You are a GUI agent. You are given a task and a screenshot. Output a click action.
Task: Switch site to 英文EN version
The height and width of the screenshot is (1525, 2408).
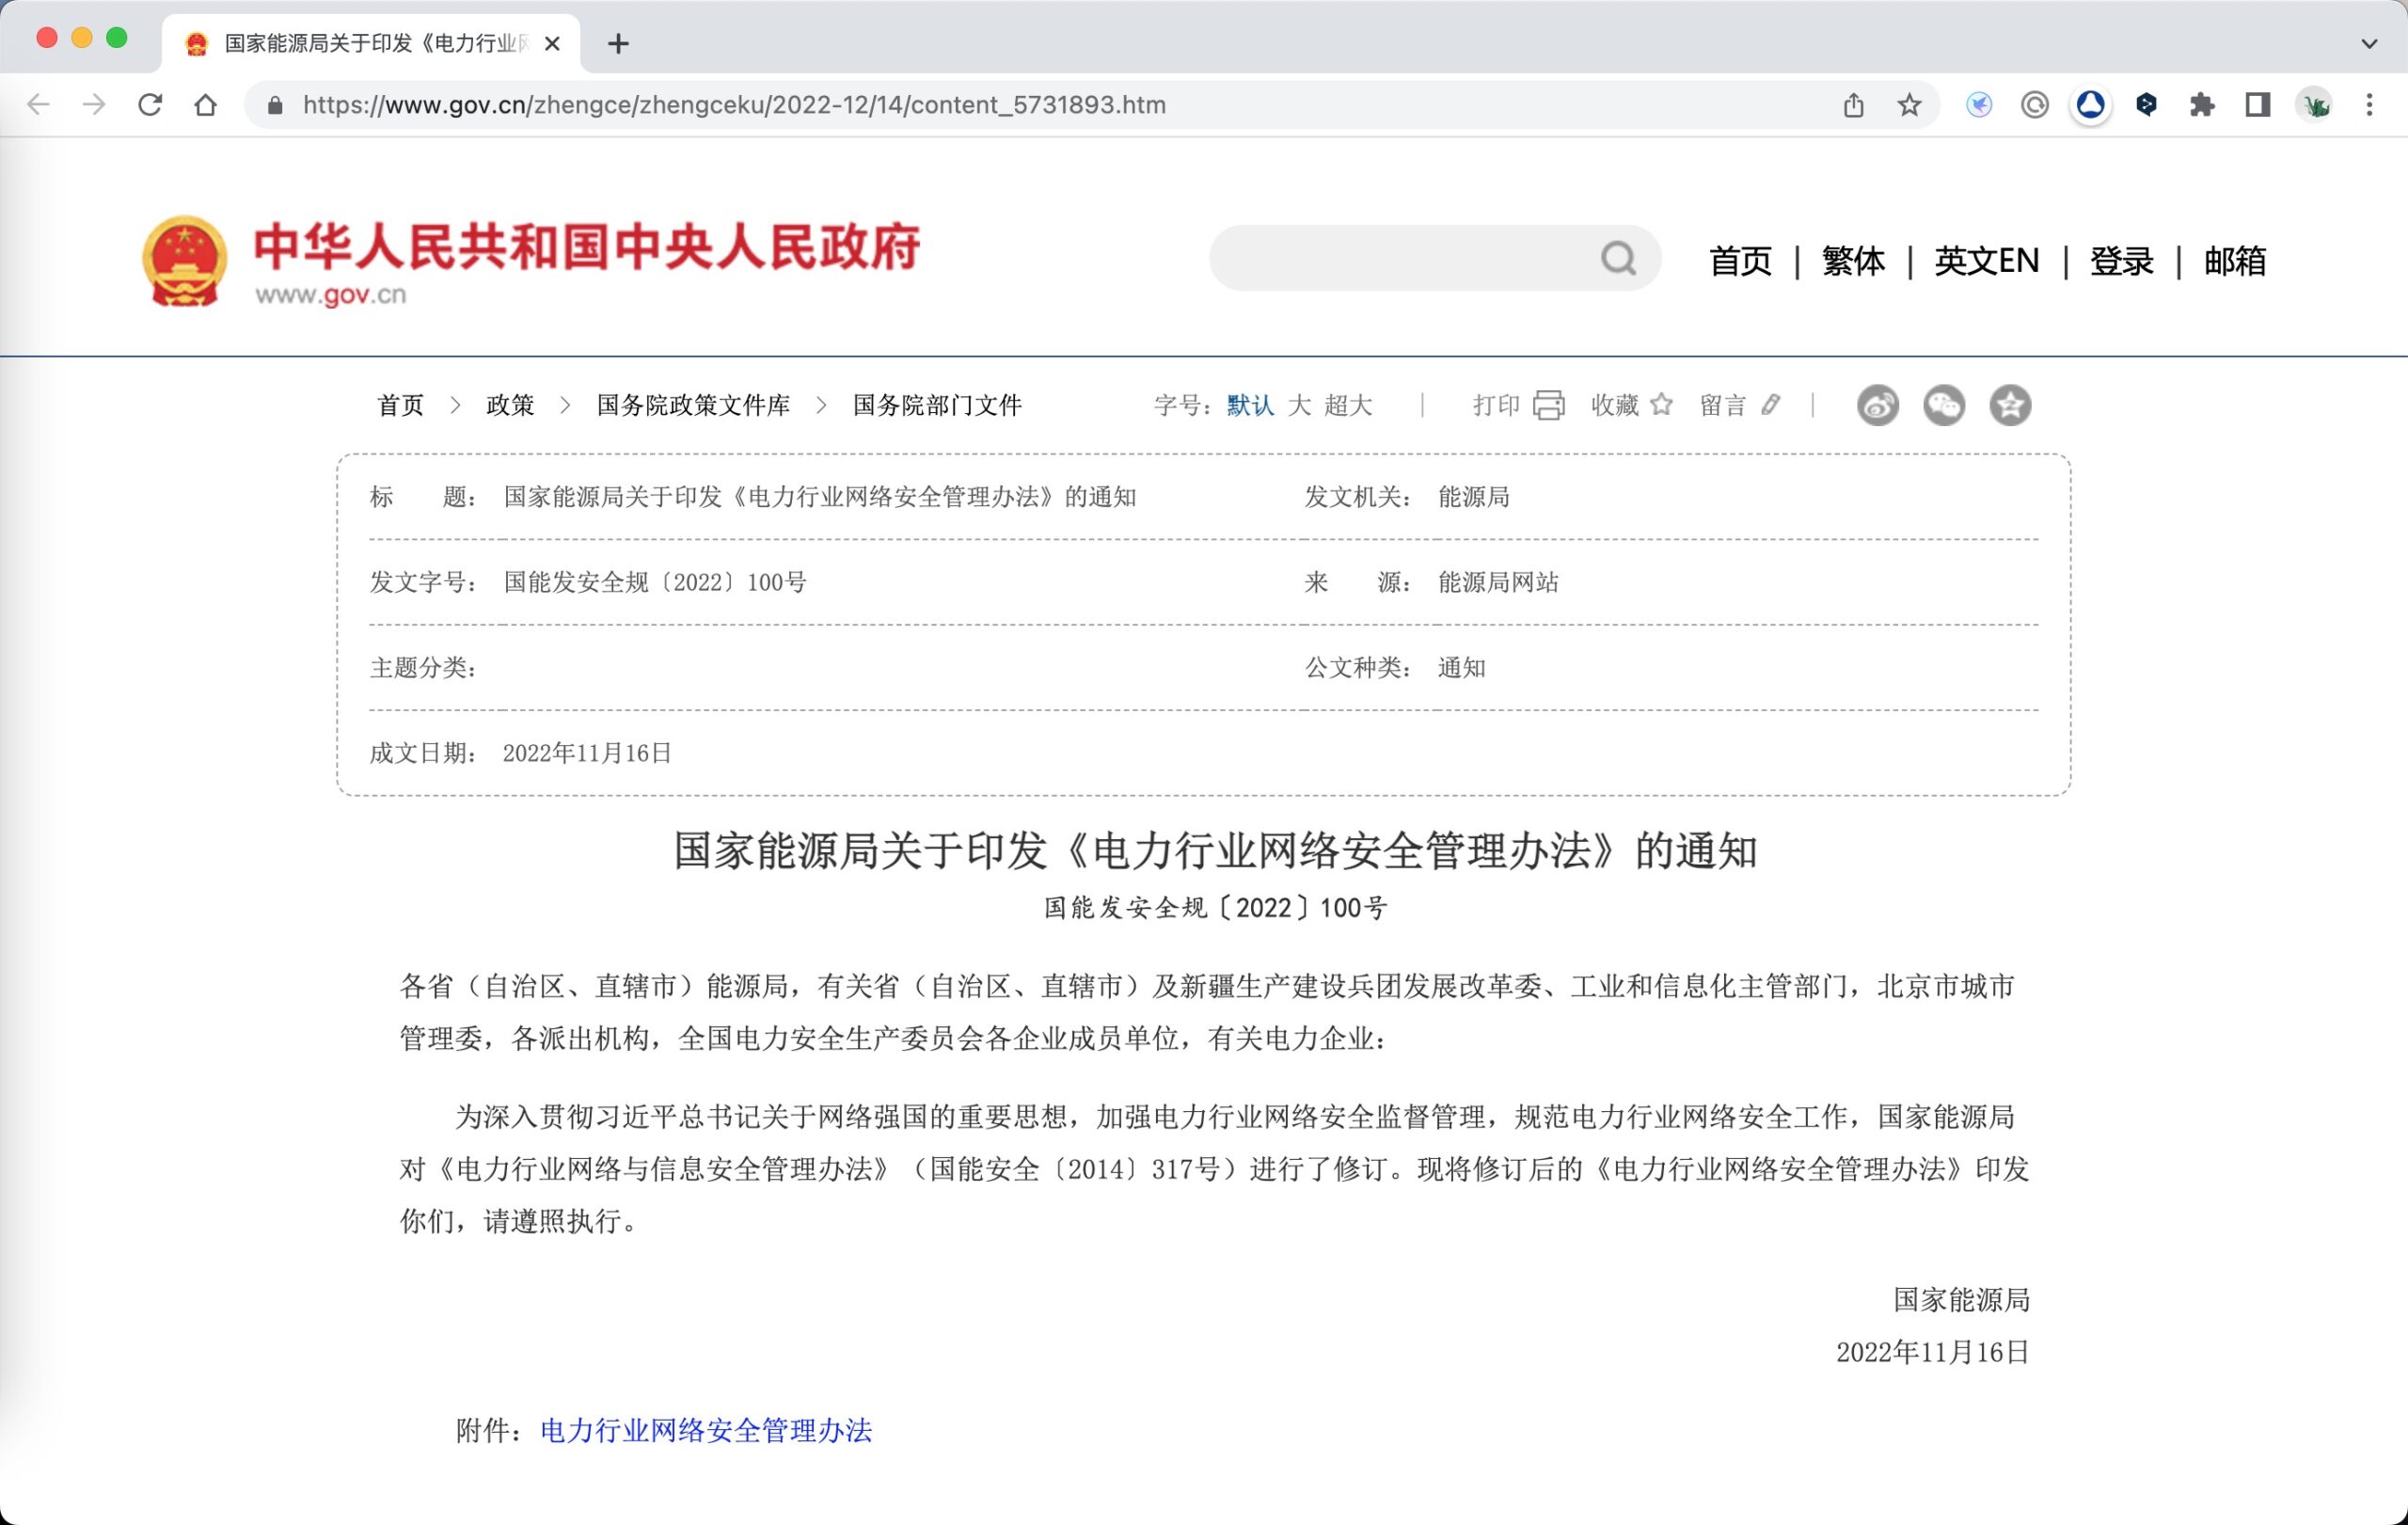pyautogui.click(x=1985, y=261)
